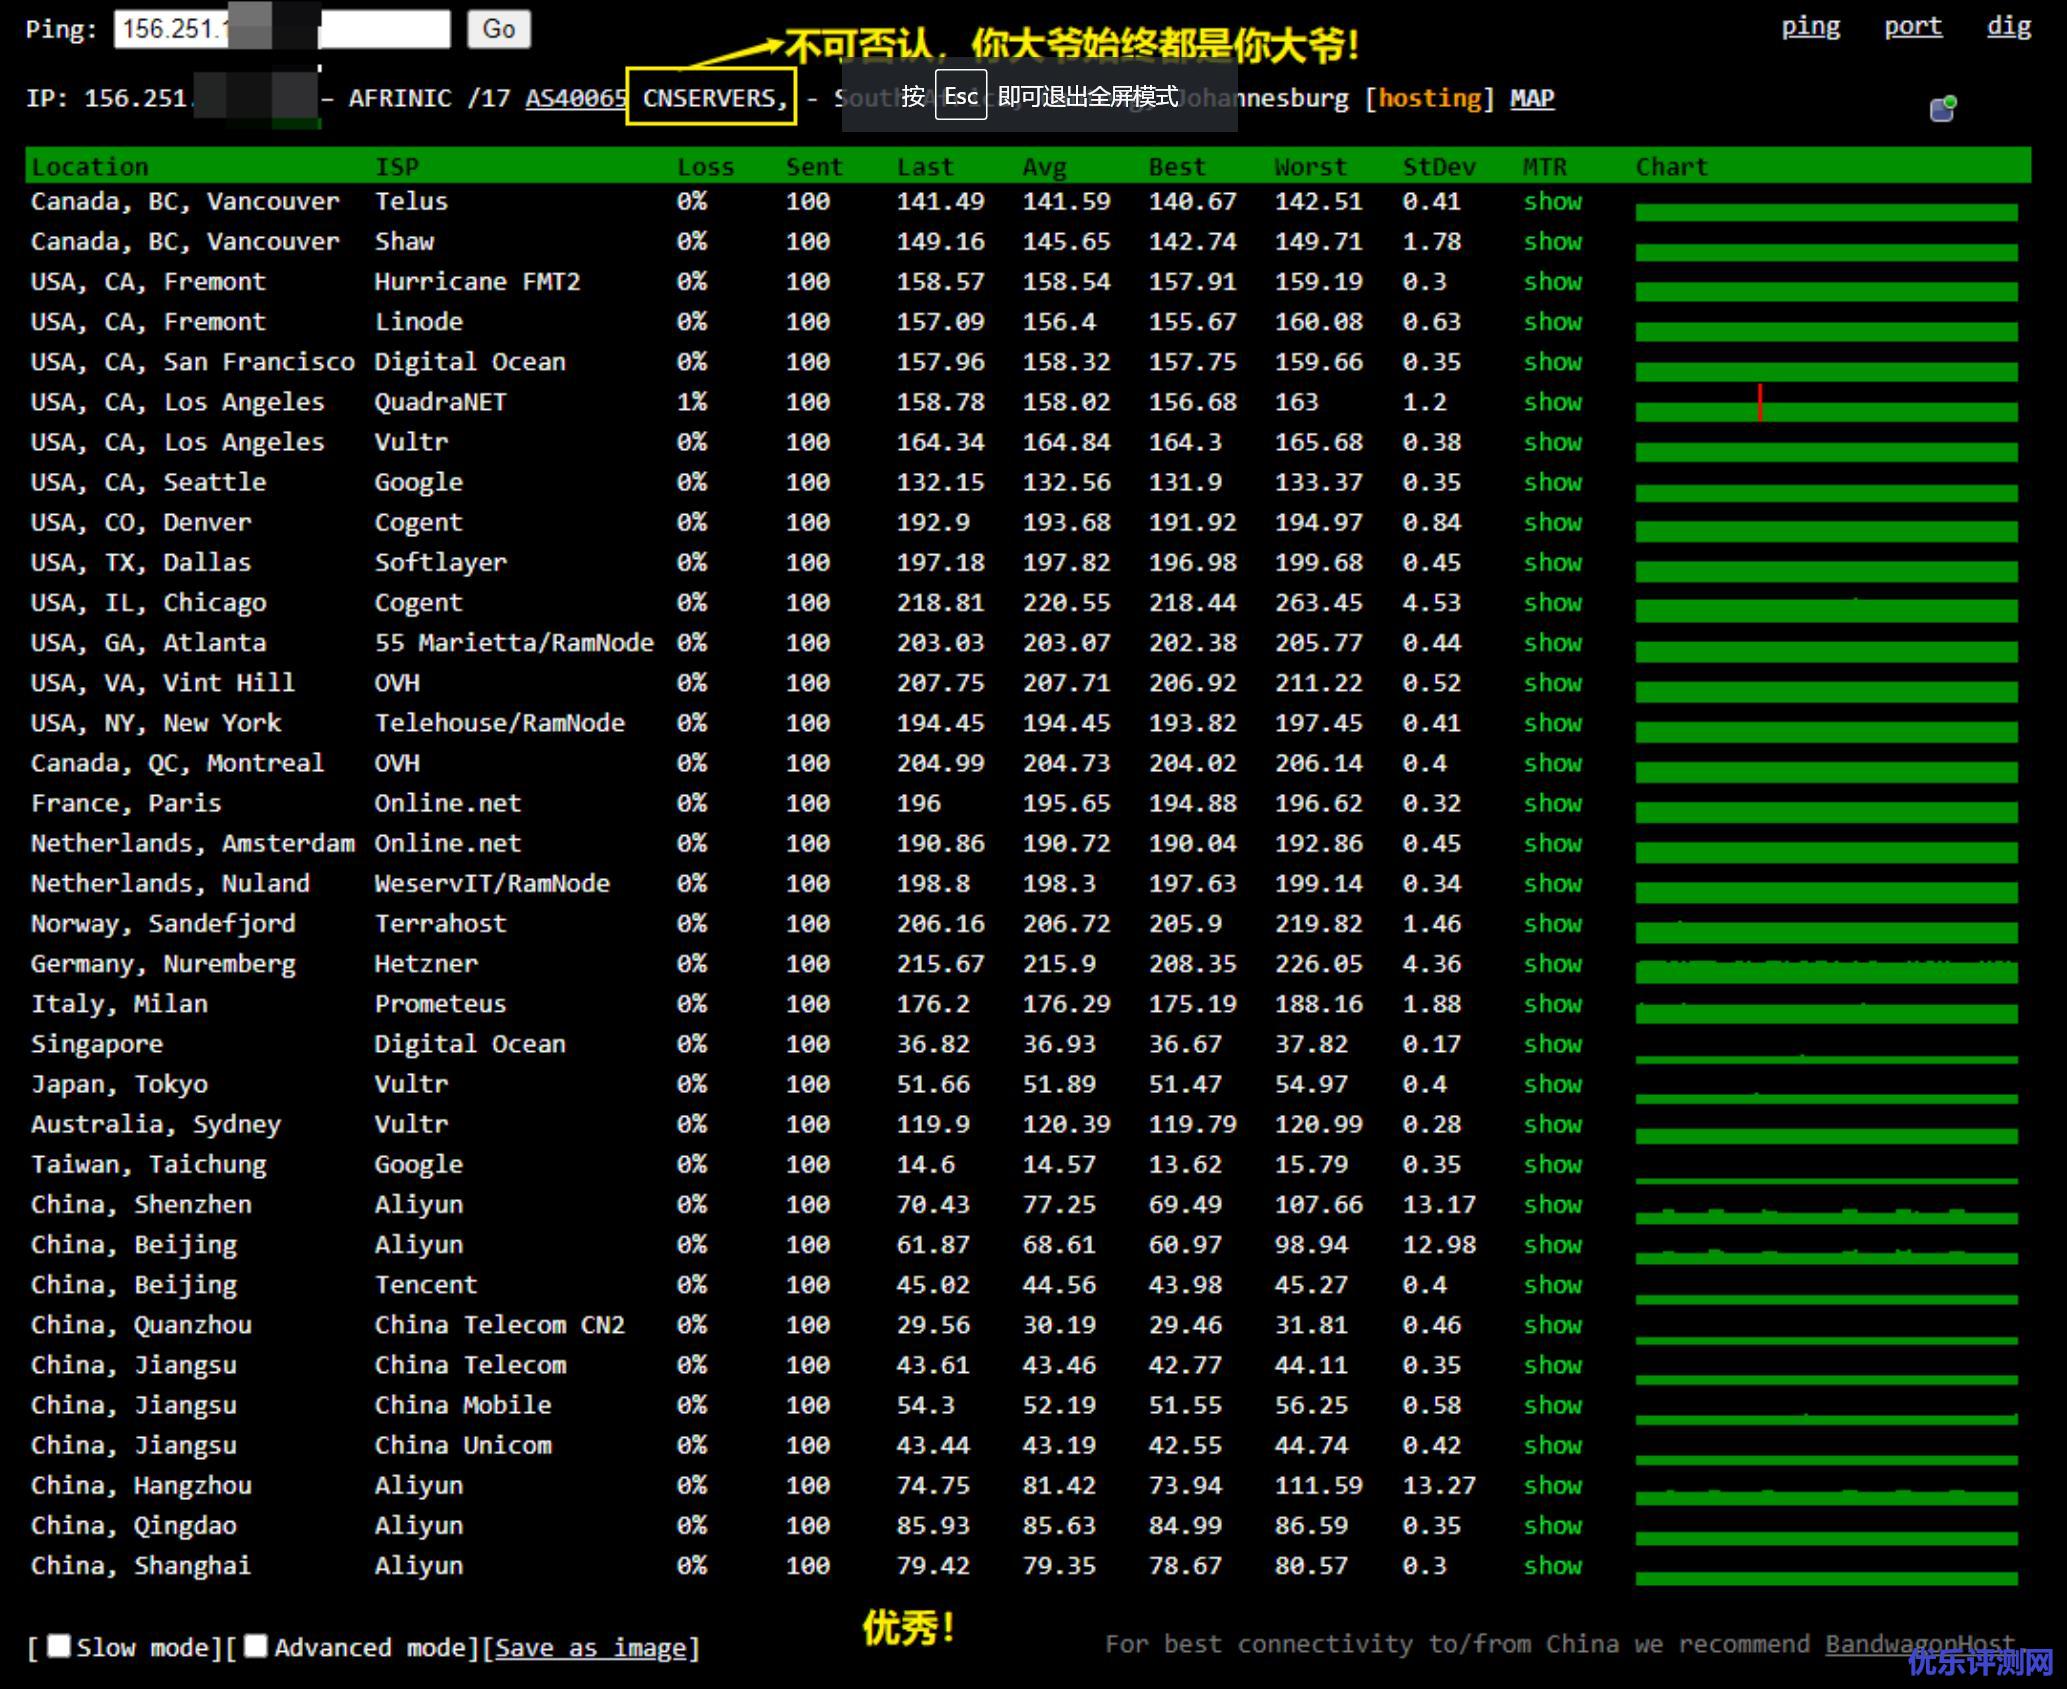
Task: Click the small green-dot icon at upper right
Action: [x=1942, y=108]
